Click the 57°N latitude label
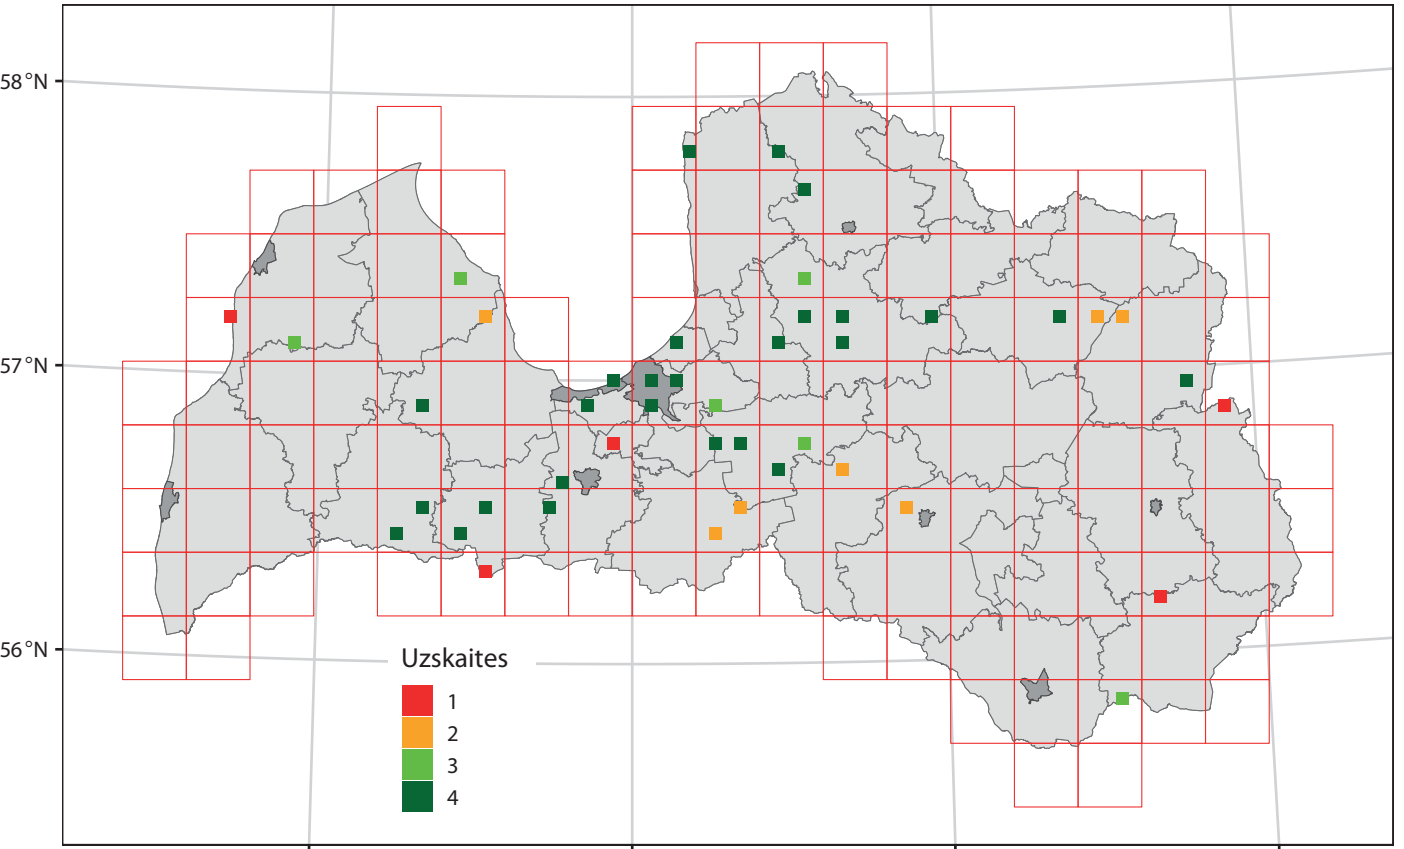This screenshot has width=1404, height=849. pyautogui.click(x=24, y=365)
